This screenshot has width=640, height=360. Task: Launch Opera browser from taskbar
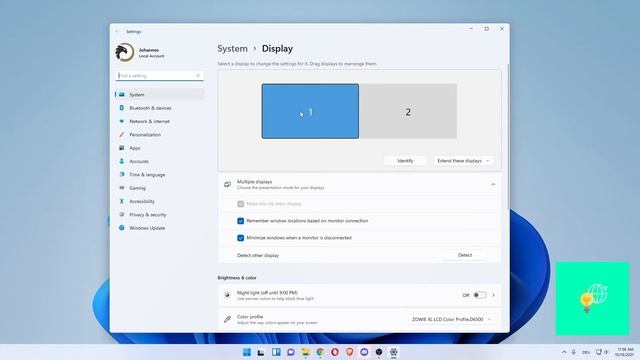[335, 352]
